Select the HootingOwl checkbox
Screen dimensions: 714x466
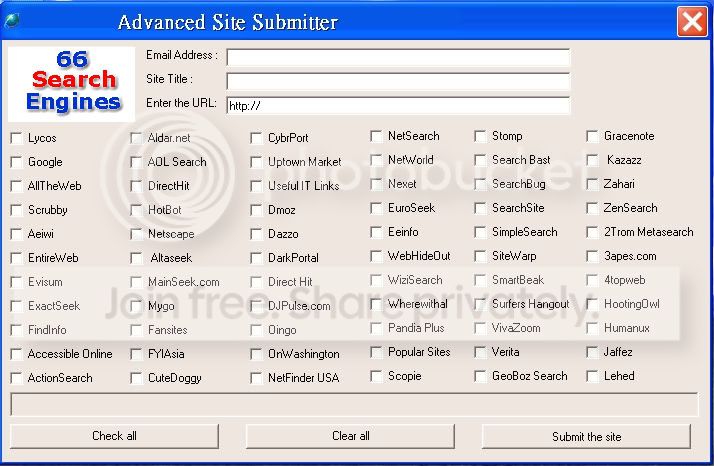click(x=592, y=304)
